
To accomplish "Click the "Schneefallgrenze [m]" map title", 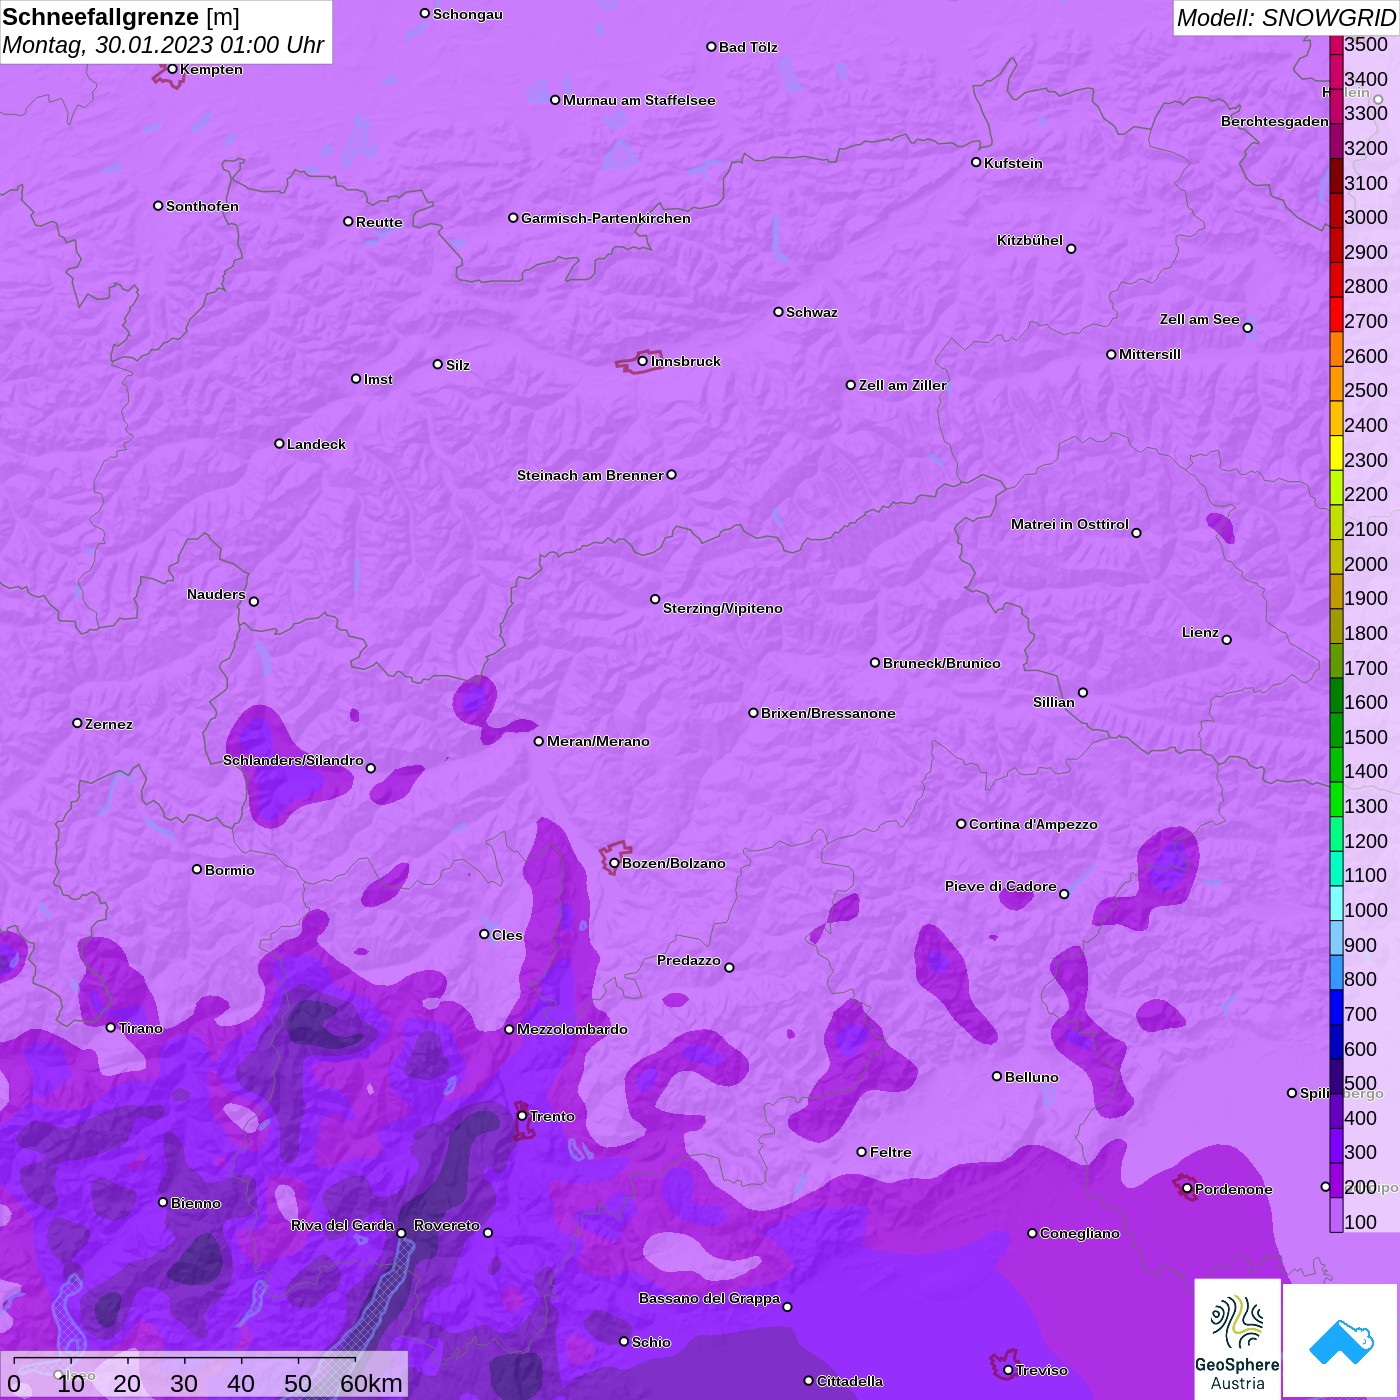I will tap(121, 17).
